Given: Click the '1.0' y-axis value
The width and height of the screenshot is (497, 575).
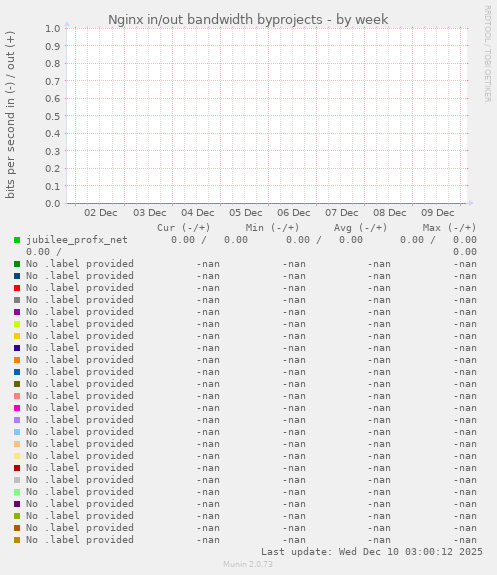Looking at the screenshot, I should (x=53, y=29).
